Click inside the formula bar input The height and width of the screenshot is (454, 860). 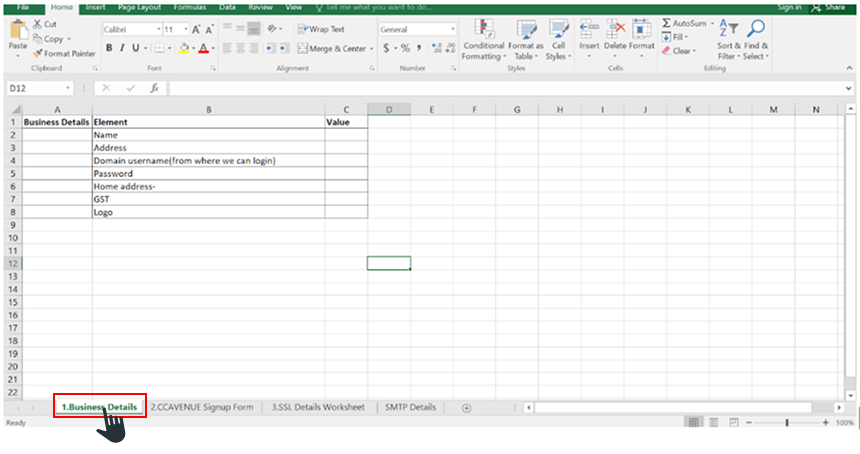click(500, 88)
